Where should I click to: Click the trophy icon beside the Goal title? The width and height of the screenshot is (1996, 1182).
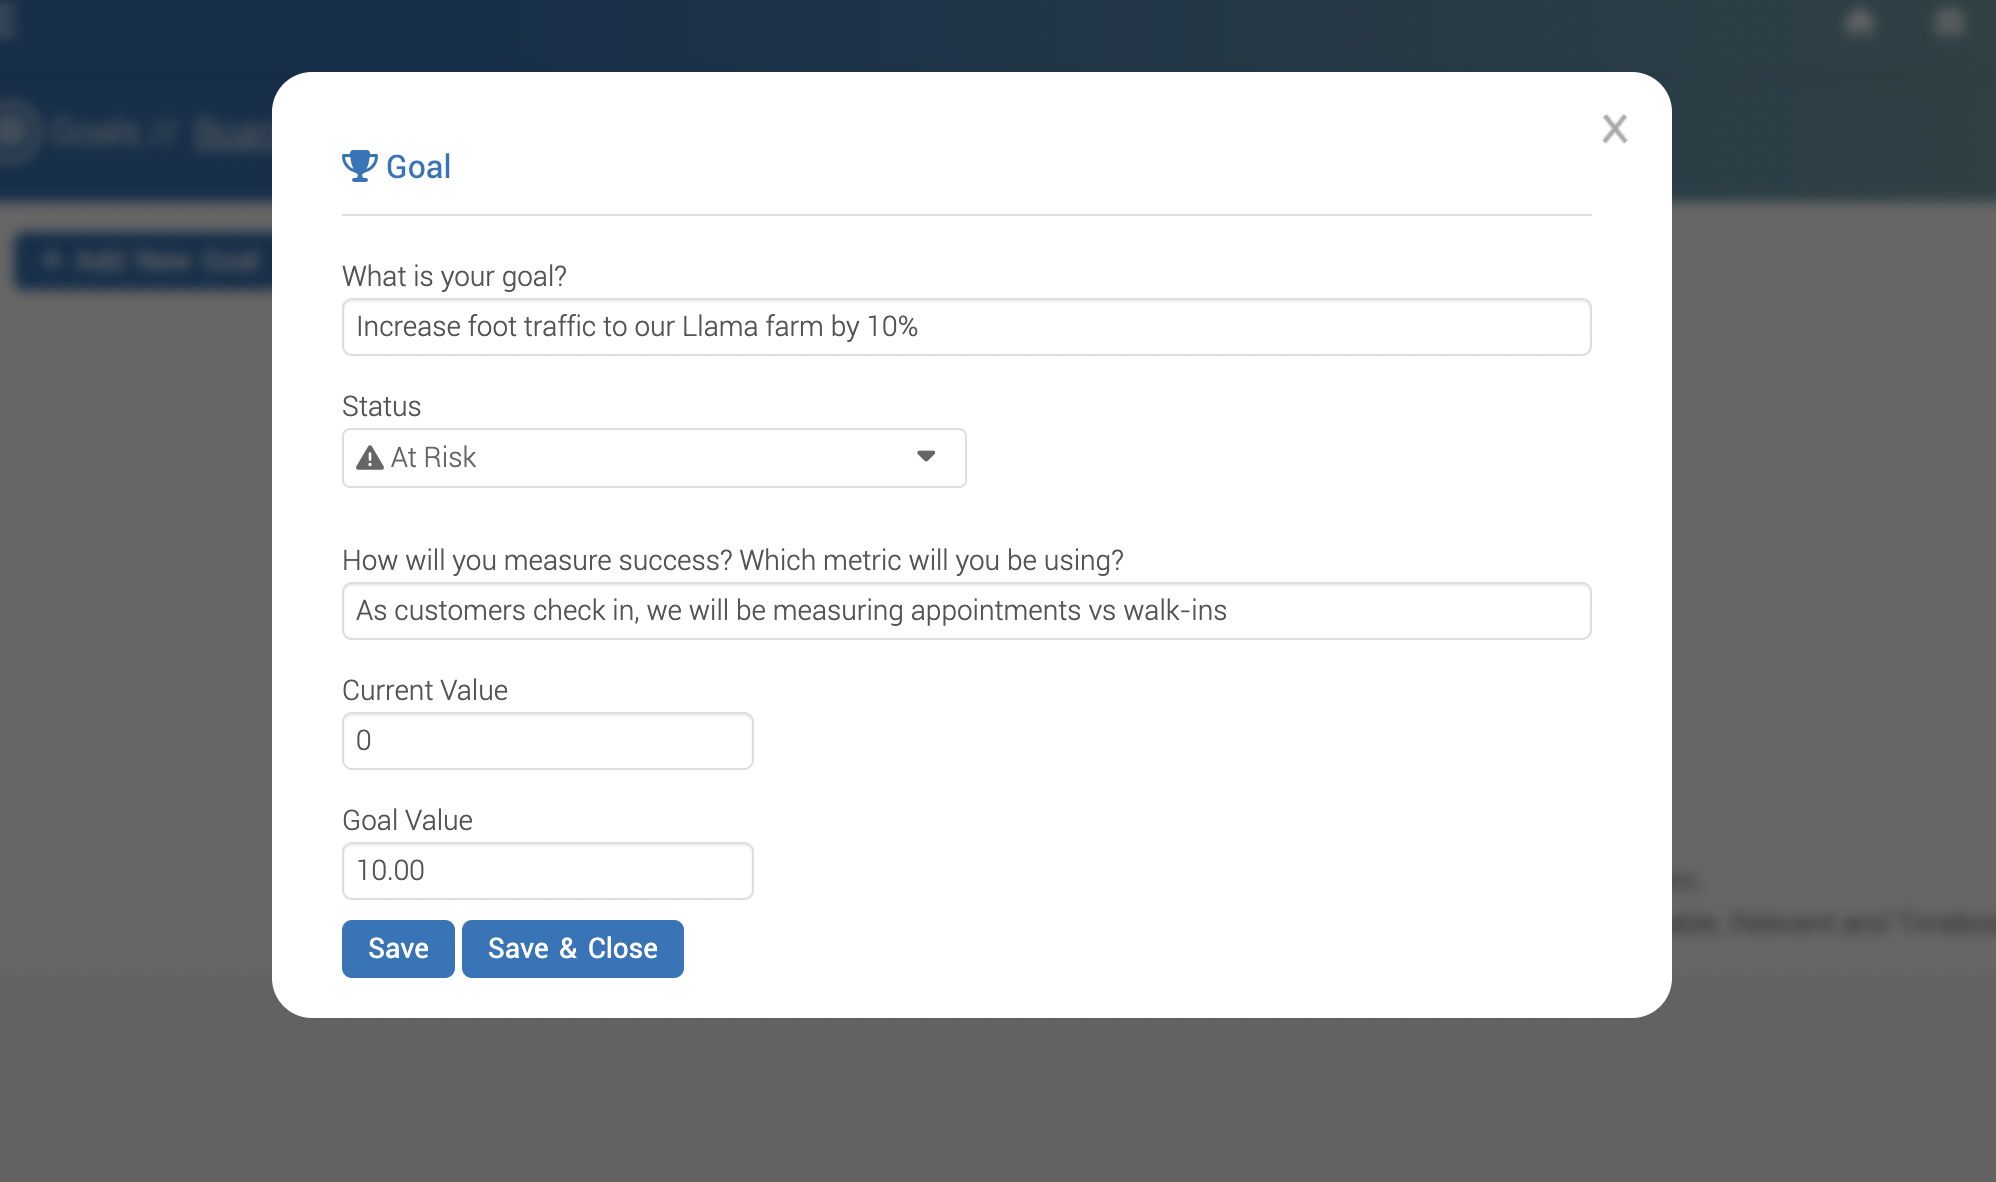[x=359, y=165]
